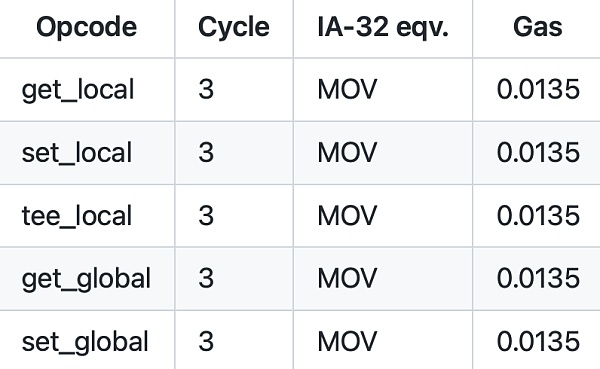This screenshot has height=369, width=600.
Task: Select the gas value for tee_local
Action: [x=538, y=216]
